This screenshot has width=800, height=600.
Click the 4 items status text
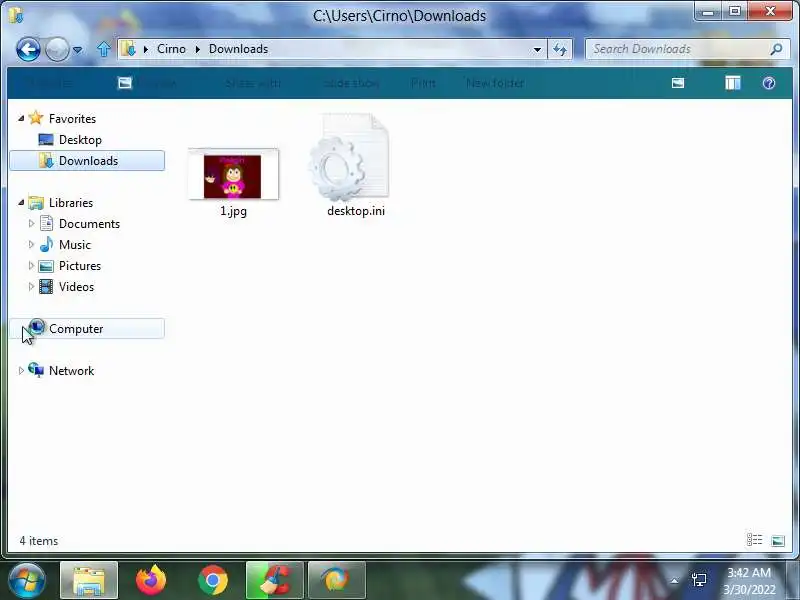point(39,541)
